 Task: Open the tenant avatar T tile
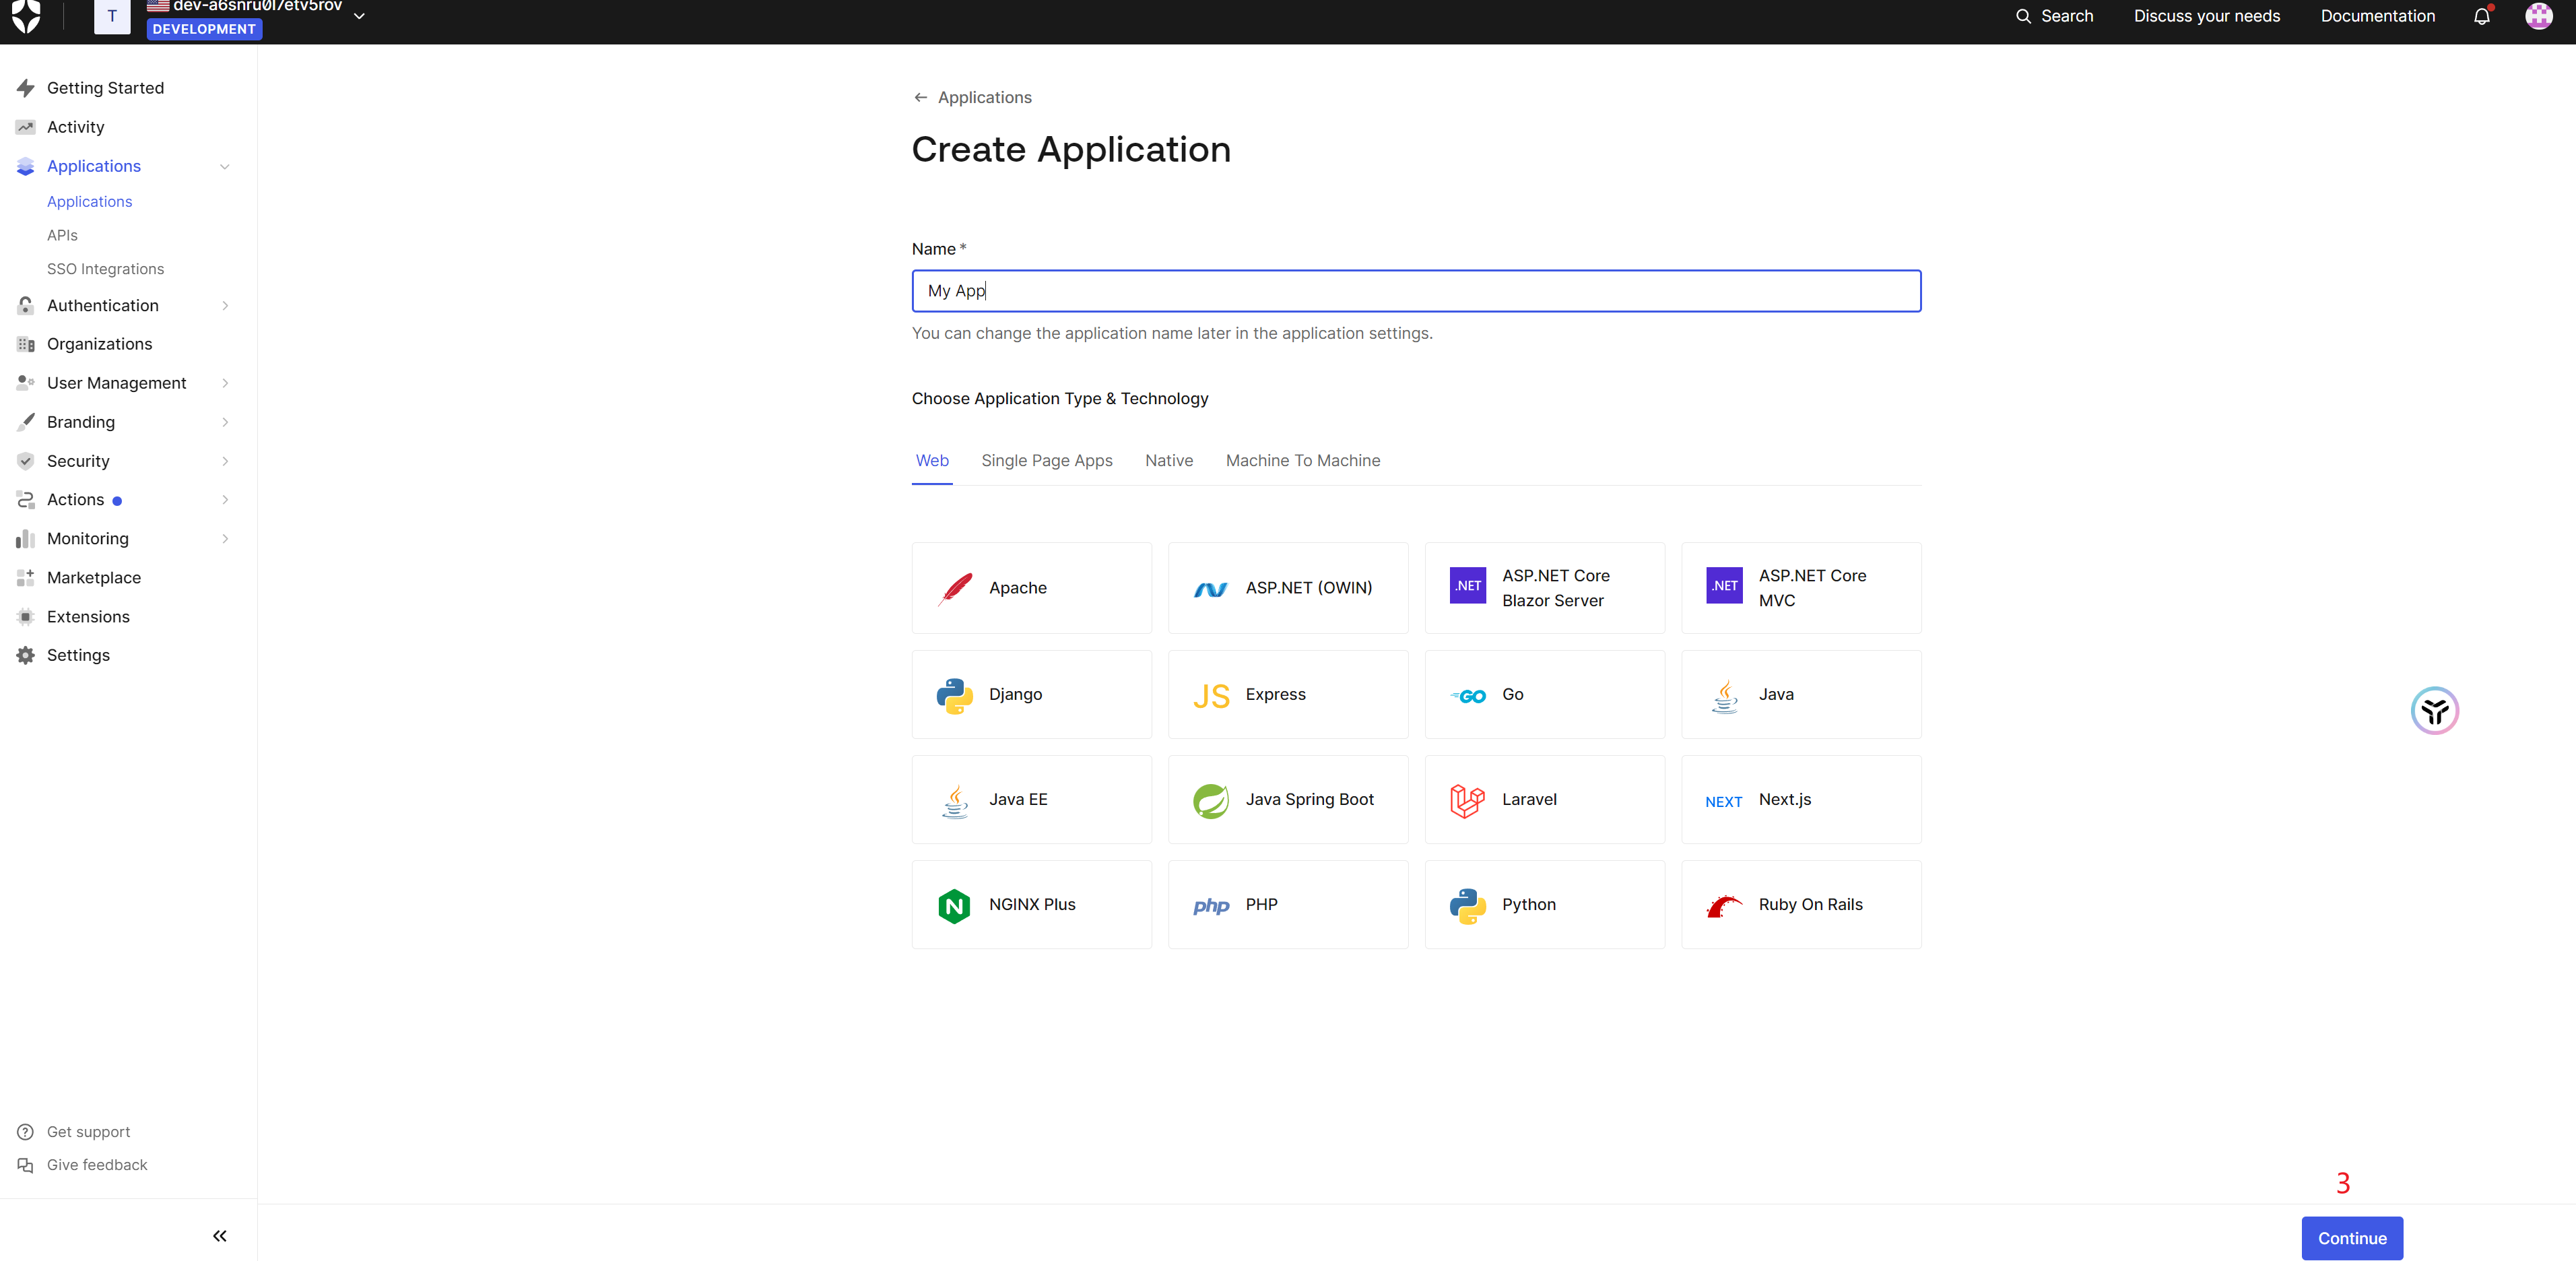[112, 16]
